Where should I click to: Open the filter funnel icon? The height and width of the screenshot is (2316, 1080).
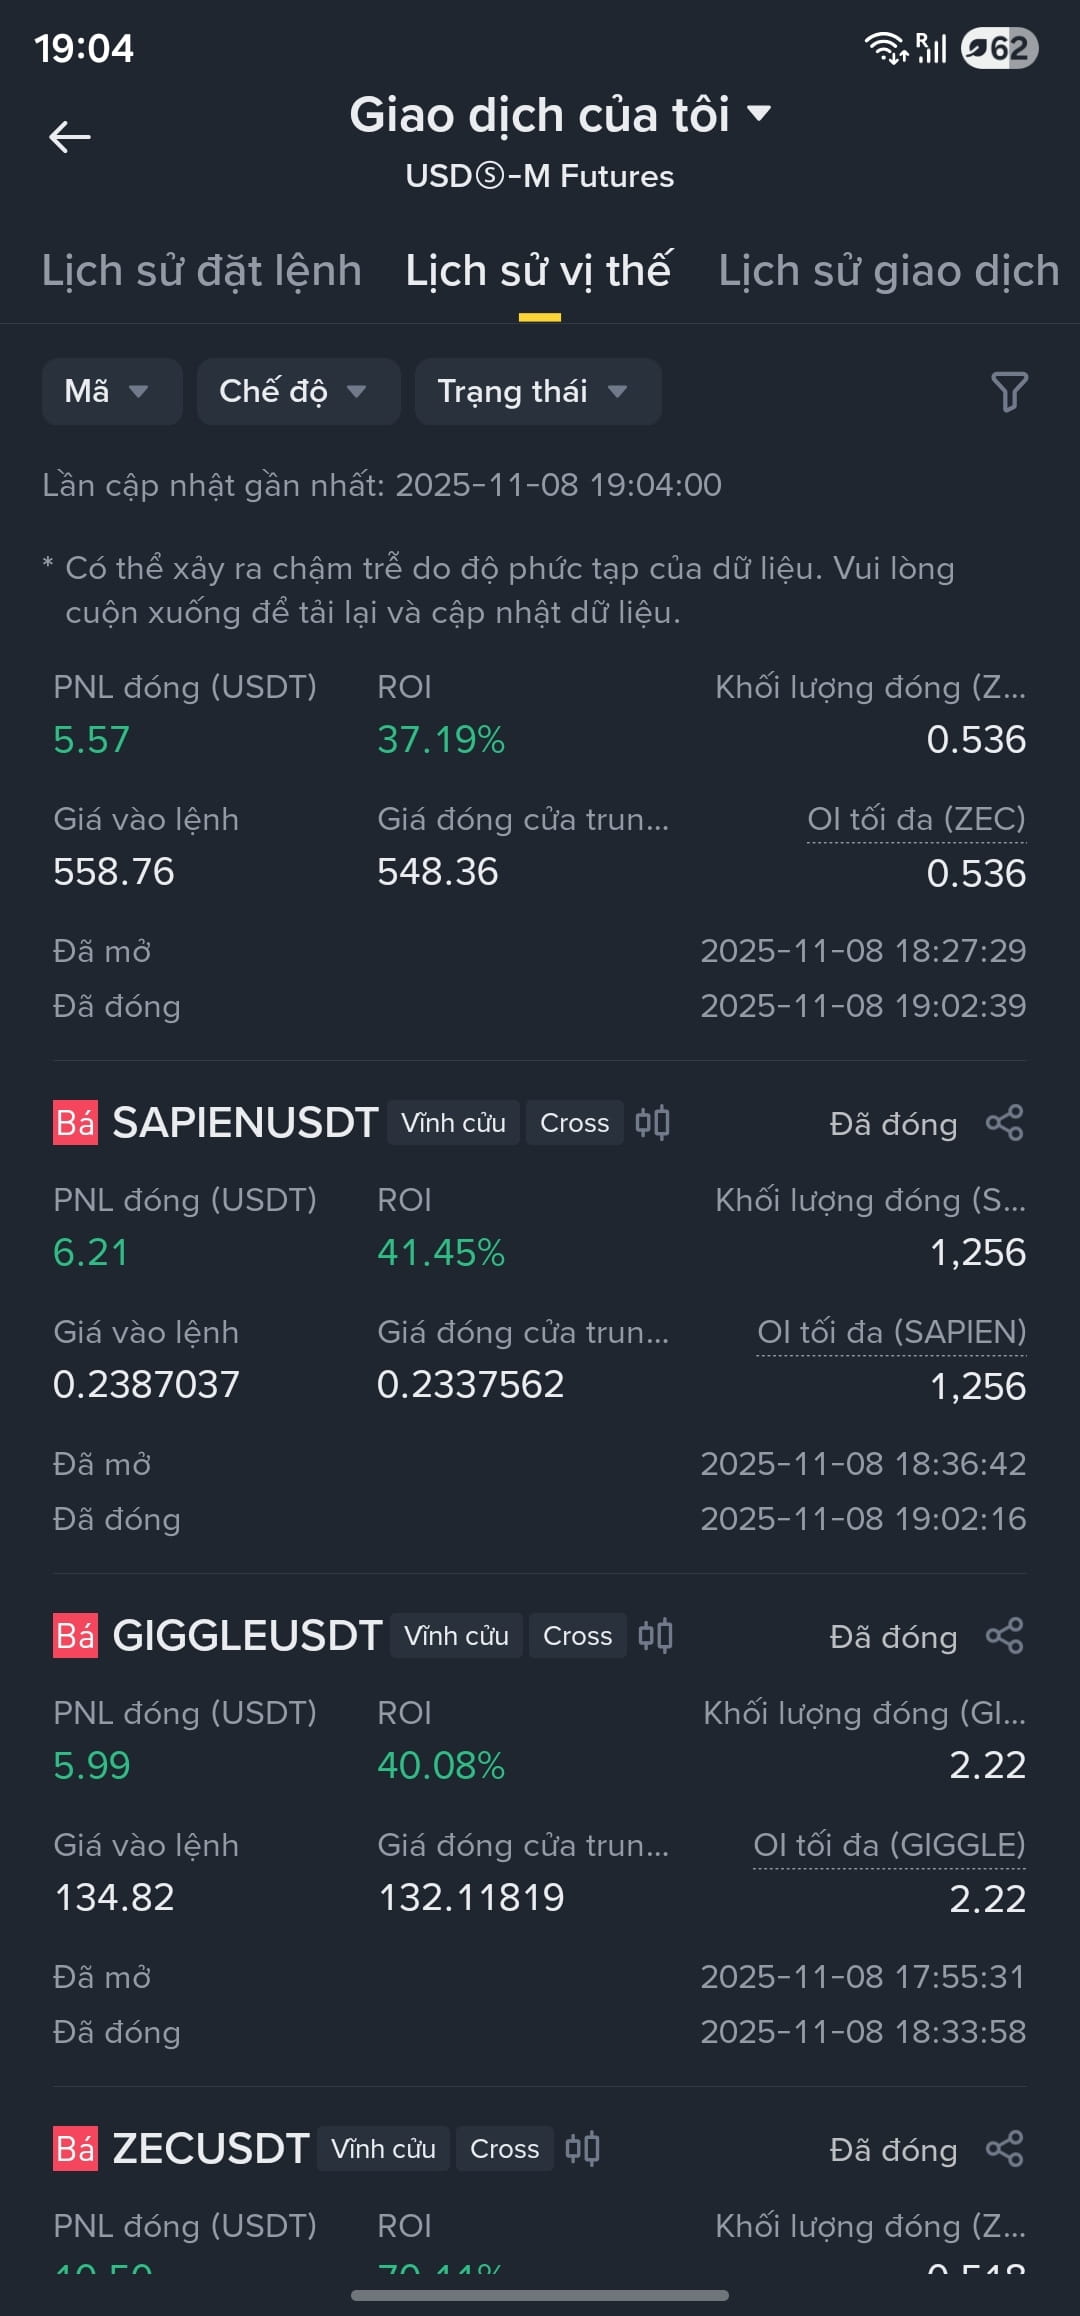click(1009, 392)
